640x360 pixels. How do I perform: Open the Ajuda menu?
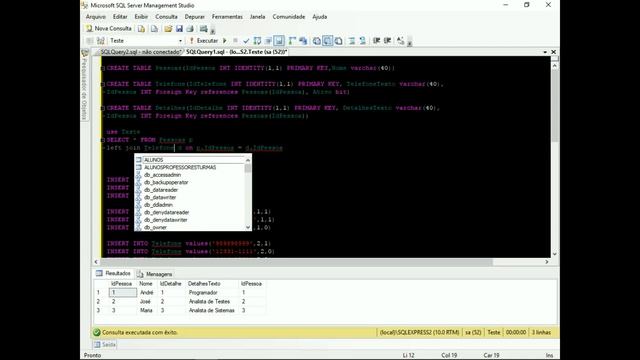coord(320,17)
